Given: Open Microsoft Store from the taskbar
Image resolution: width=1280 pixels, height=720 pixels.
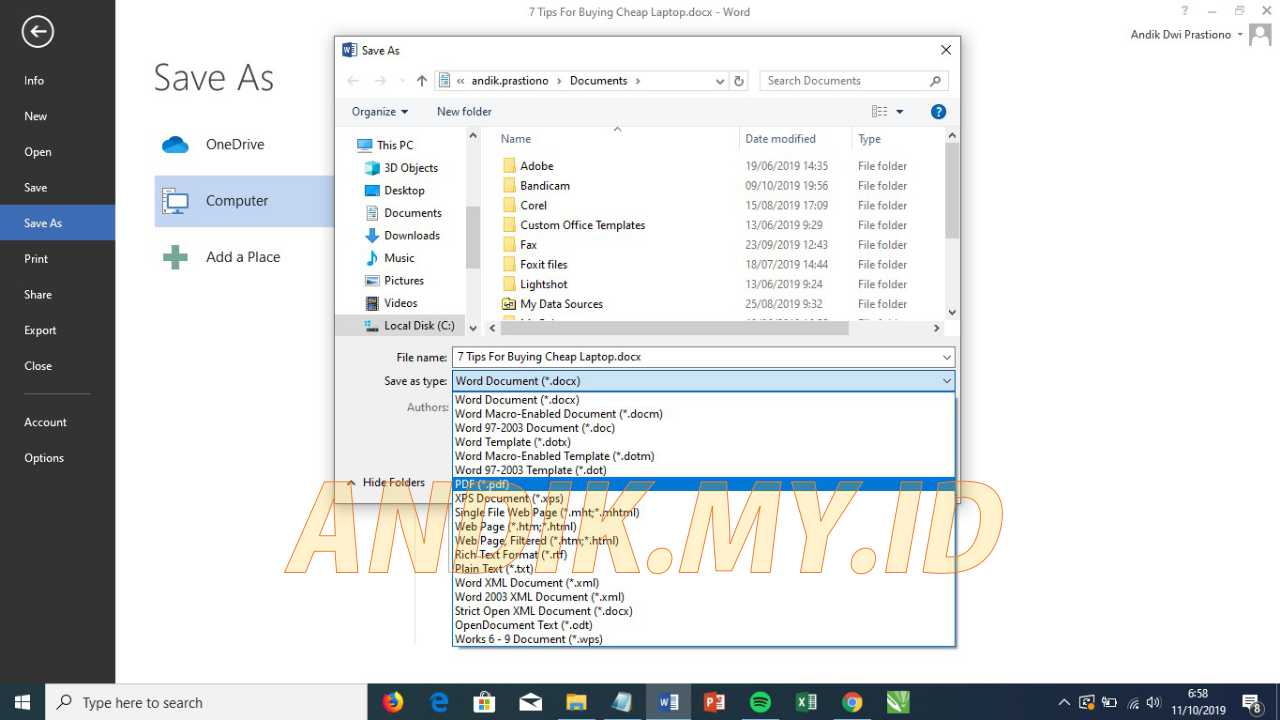Looking at the screenshot, I should point(485,702).
